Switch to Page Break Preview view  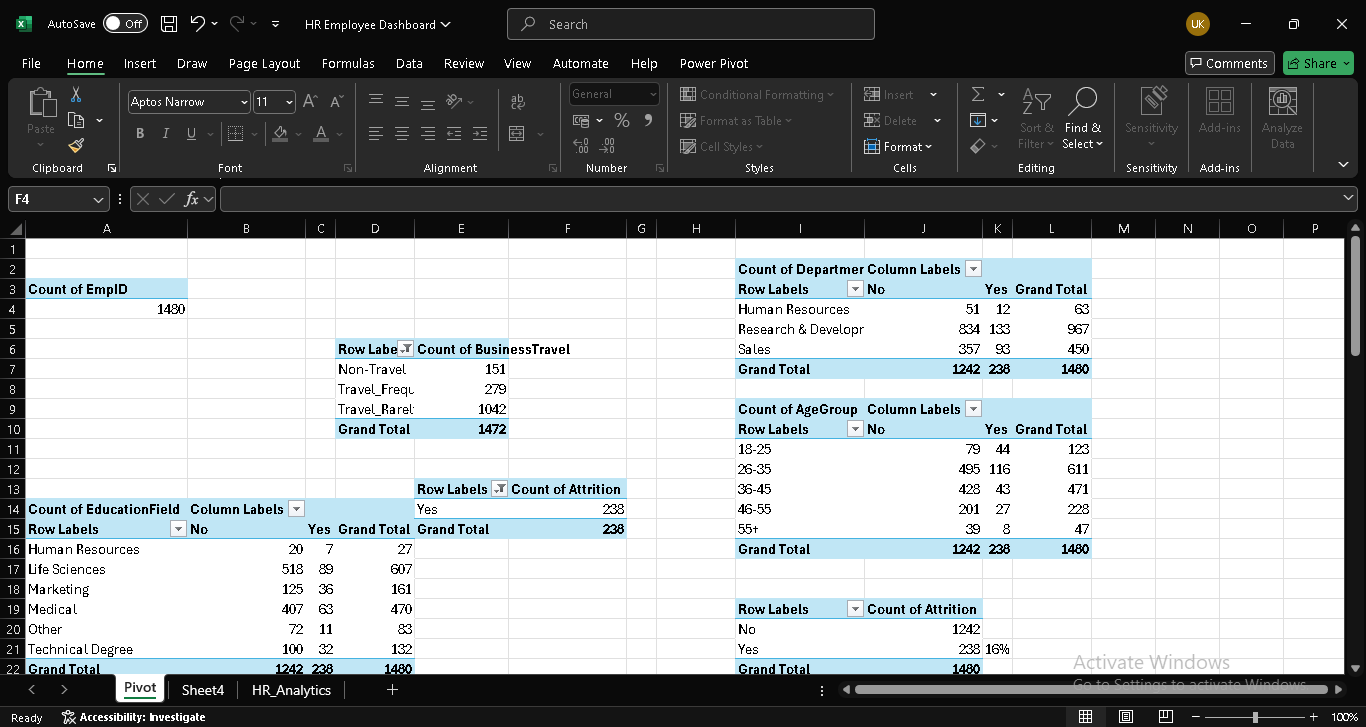tap(1165, 717)
